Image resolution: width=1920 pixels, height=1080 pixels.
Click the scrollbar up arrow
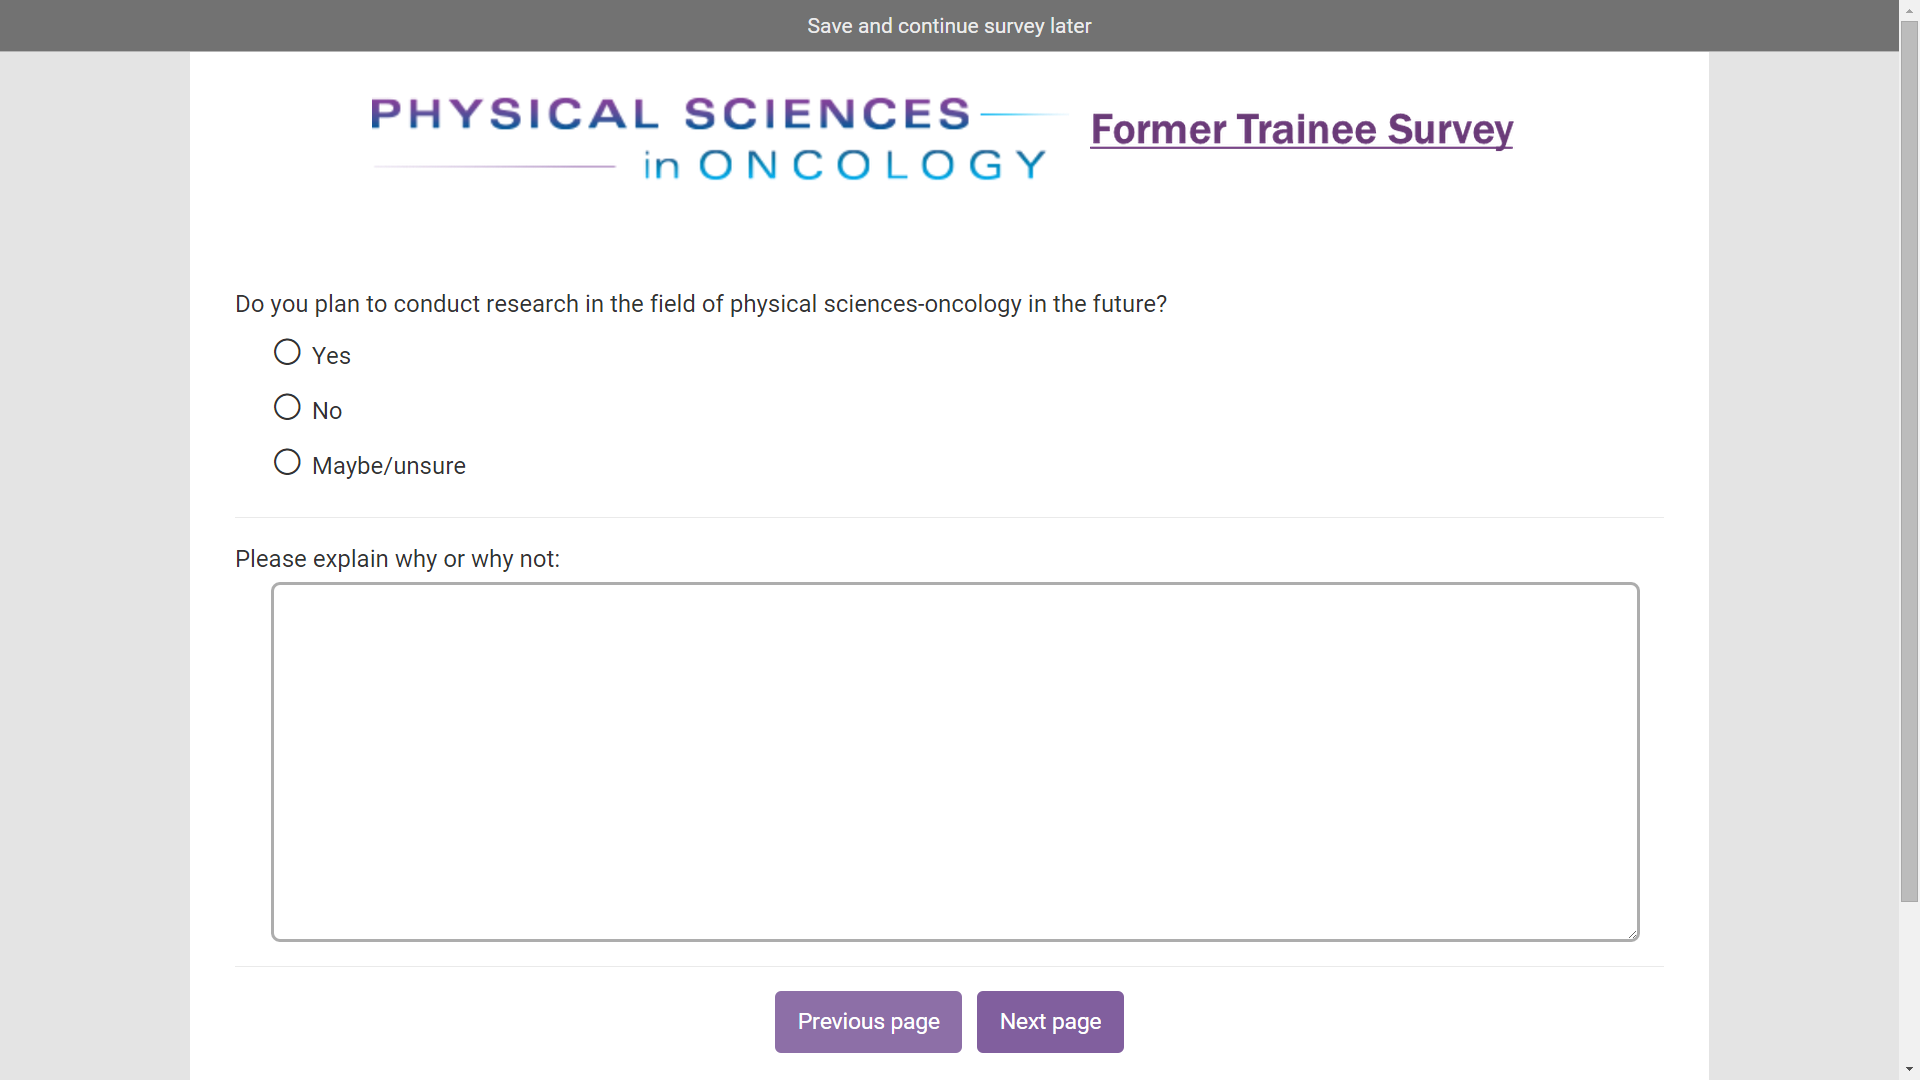[1909, 8]
